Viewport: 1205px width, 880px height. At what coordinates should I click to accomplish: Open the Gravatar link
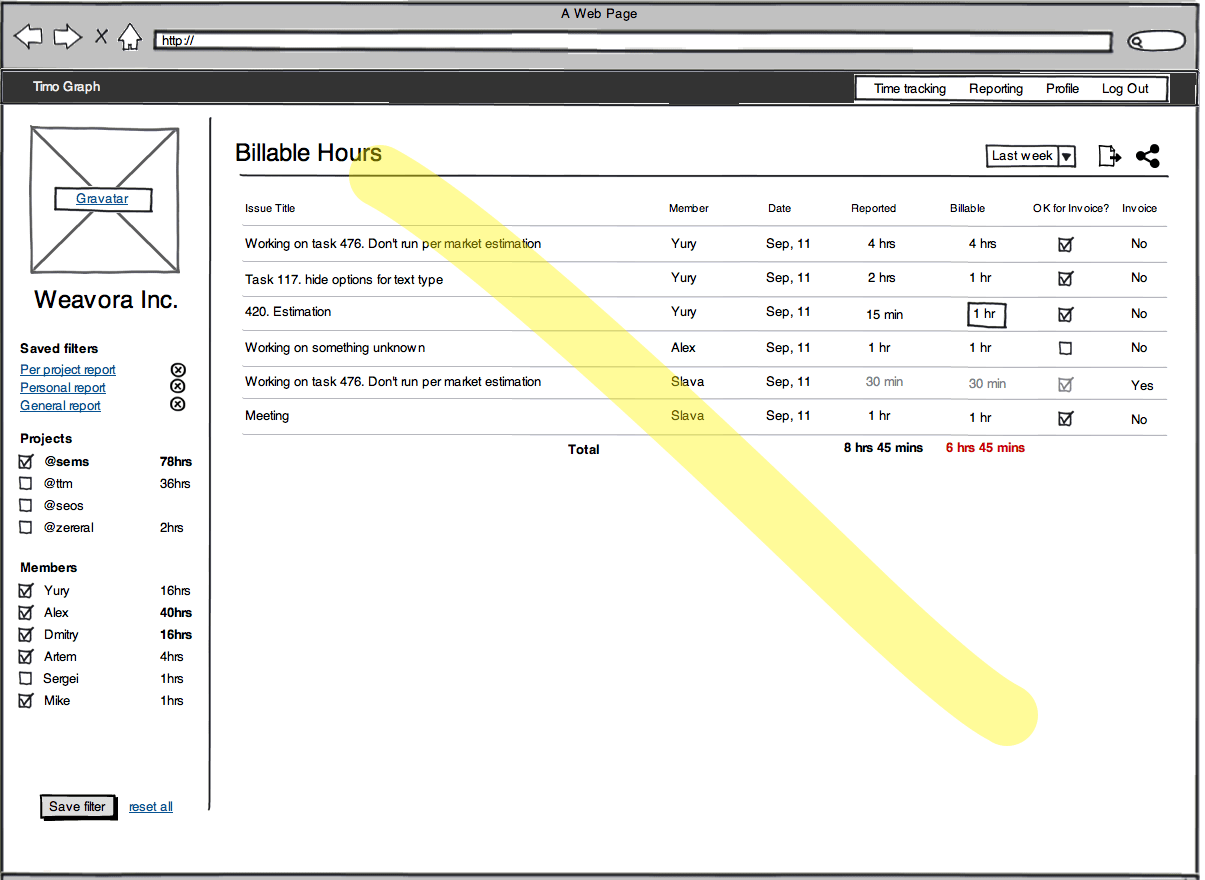pos(102,199)
